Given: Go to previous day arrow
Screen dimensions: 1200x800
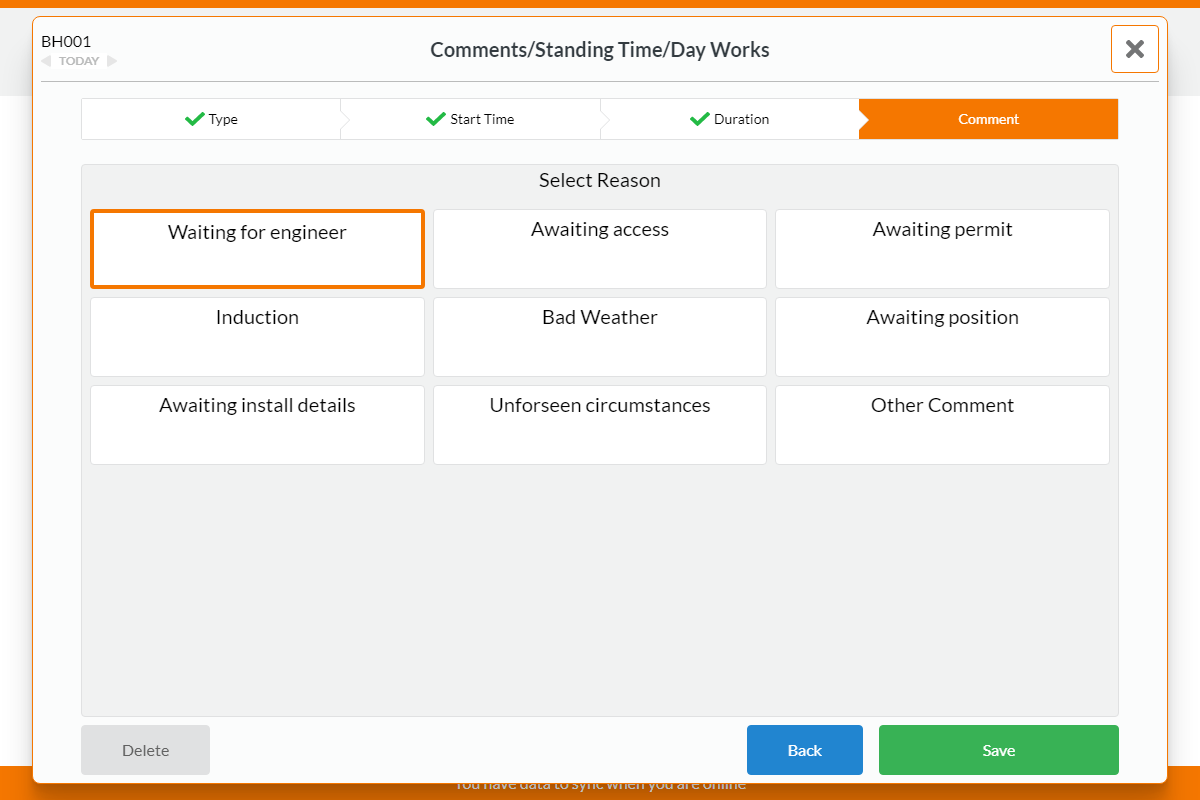Looking at the screenshot, I should tap(46, 61).
